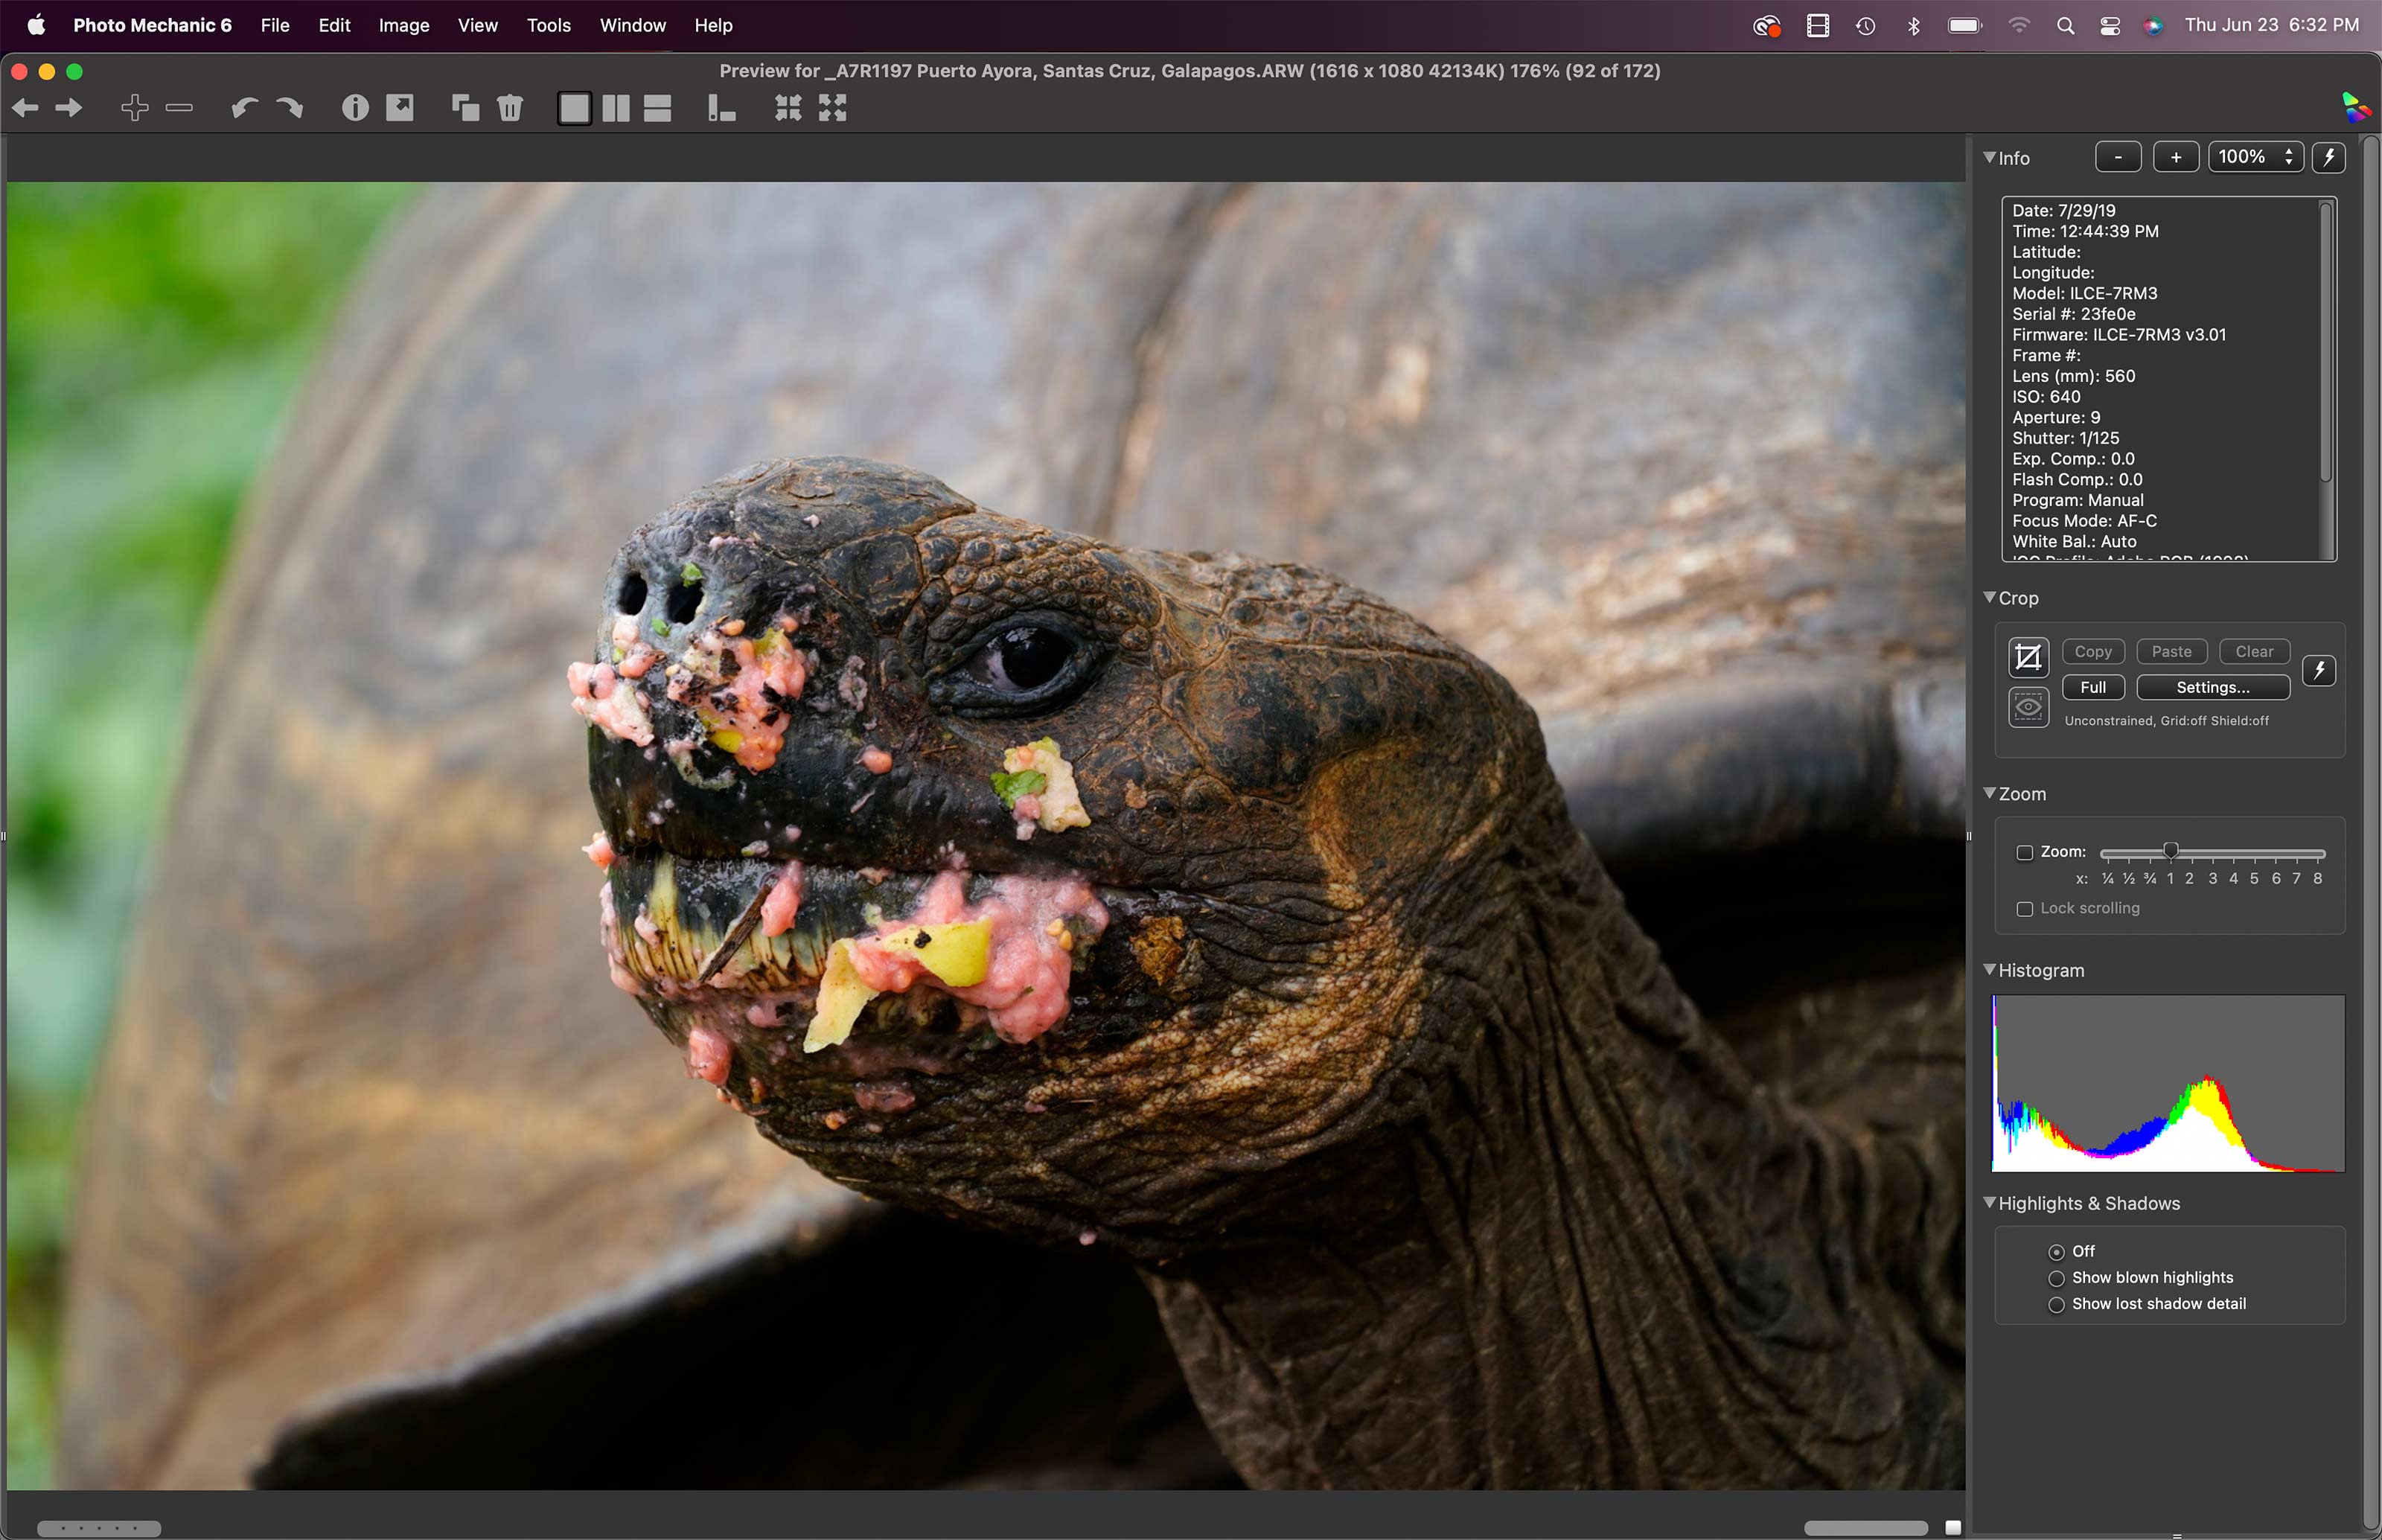The height and width of the screenshot is (1540, 2382).
Task: Collapse the Info panel section
Action: (x=1990, y=157)
